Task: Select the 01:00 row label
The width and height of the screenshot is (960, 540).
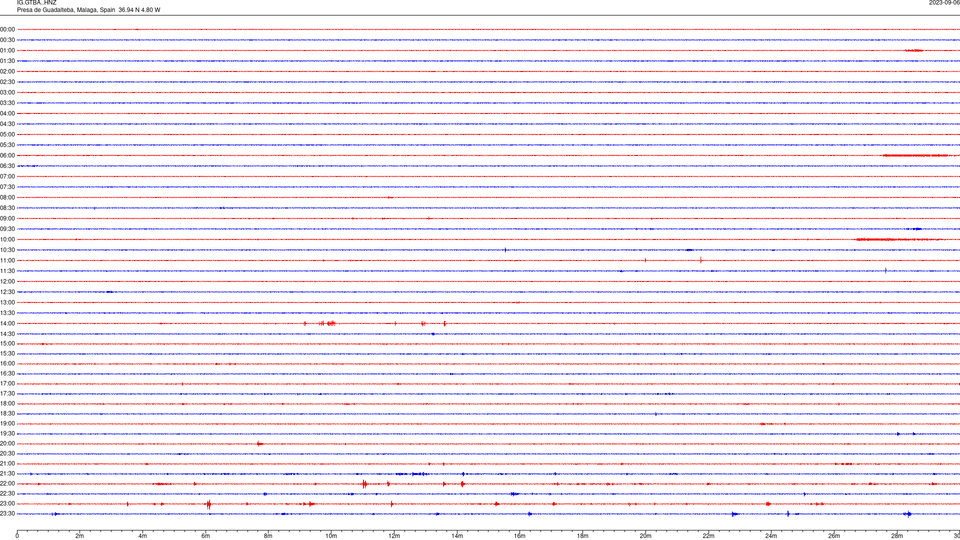Action: pos(7,50)
